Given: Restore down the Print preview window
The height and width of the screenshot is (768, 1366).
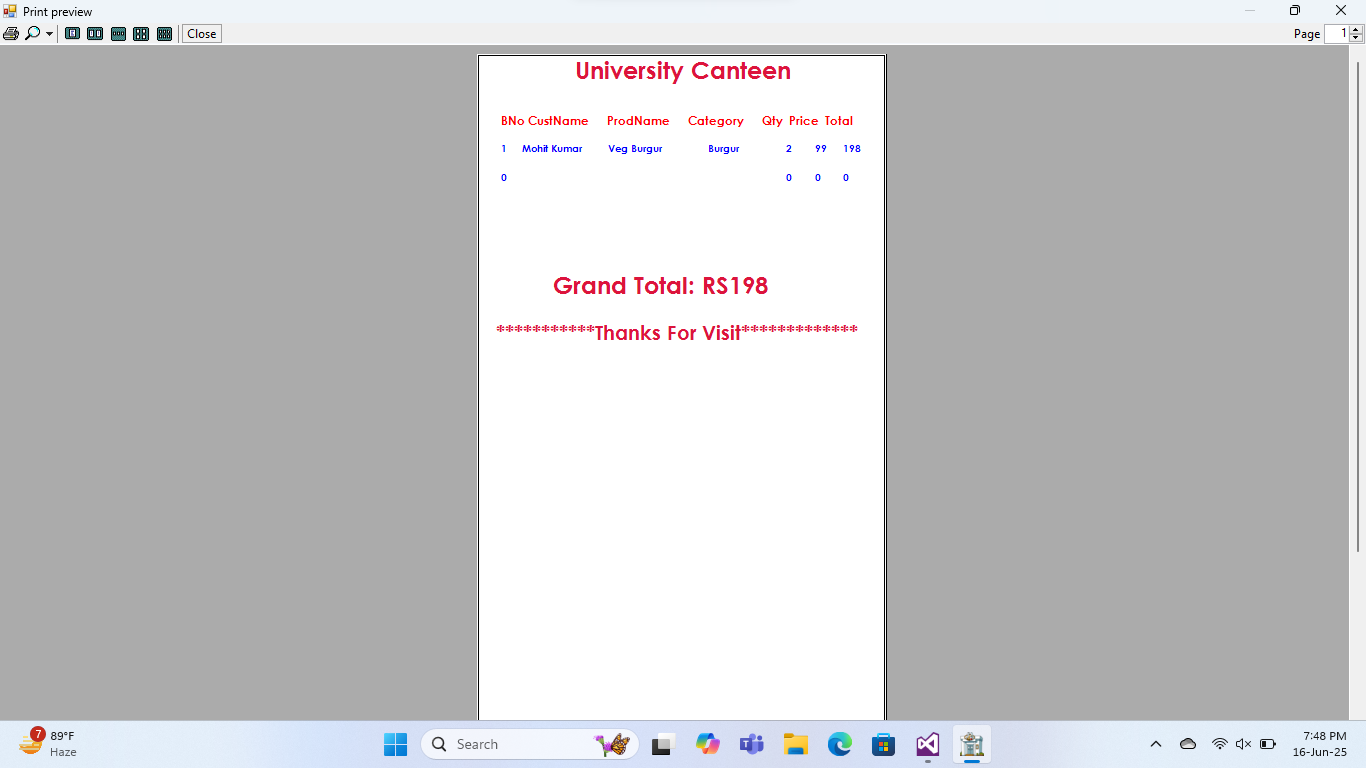Looking at the screenshot, I should tap(1295, 11).
